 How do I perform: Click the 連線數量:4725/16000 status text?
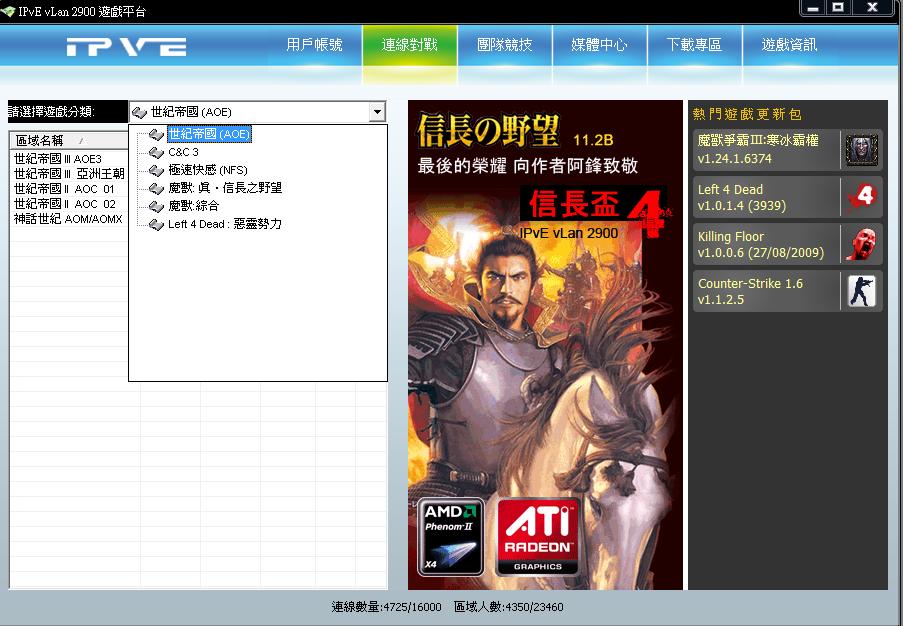[386, 606]
